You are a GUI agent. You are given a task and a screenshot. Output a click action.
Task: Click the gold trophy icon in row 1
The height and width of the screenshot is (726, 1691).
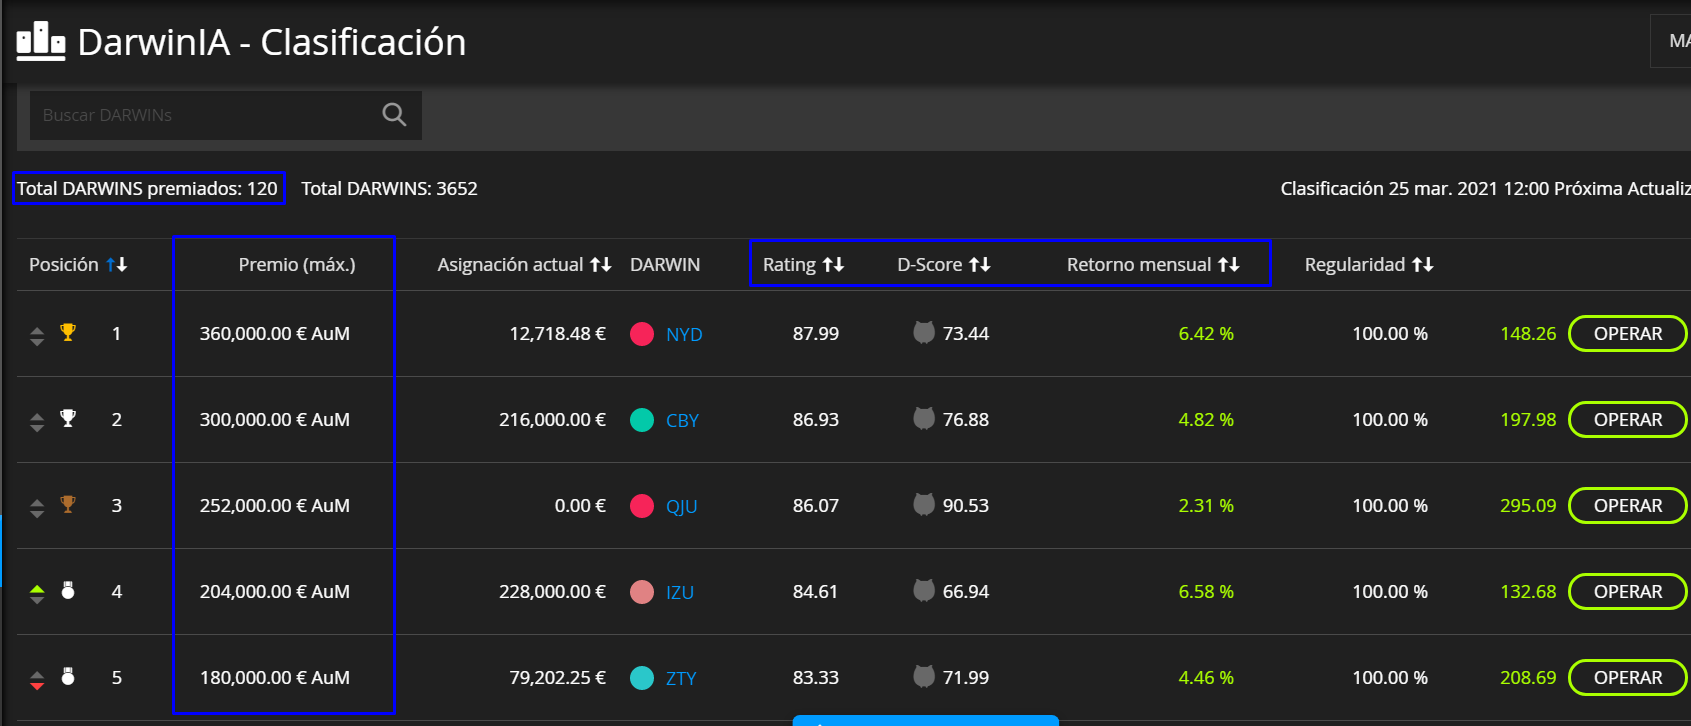point(68,333)
